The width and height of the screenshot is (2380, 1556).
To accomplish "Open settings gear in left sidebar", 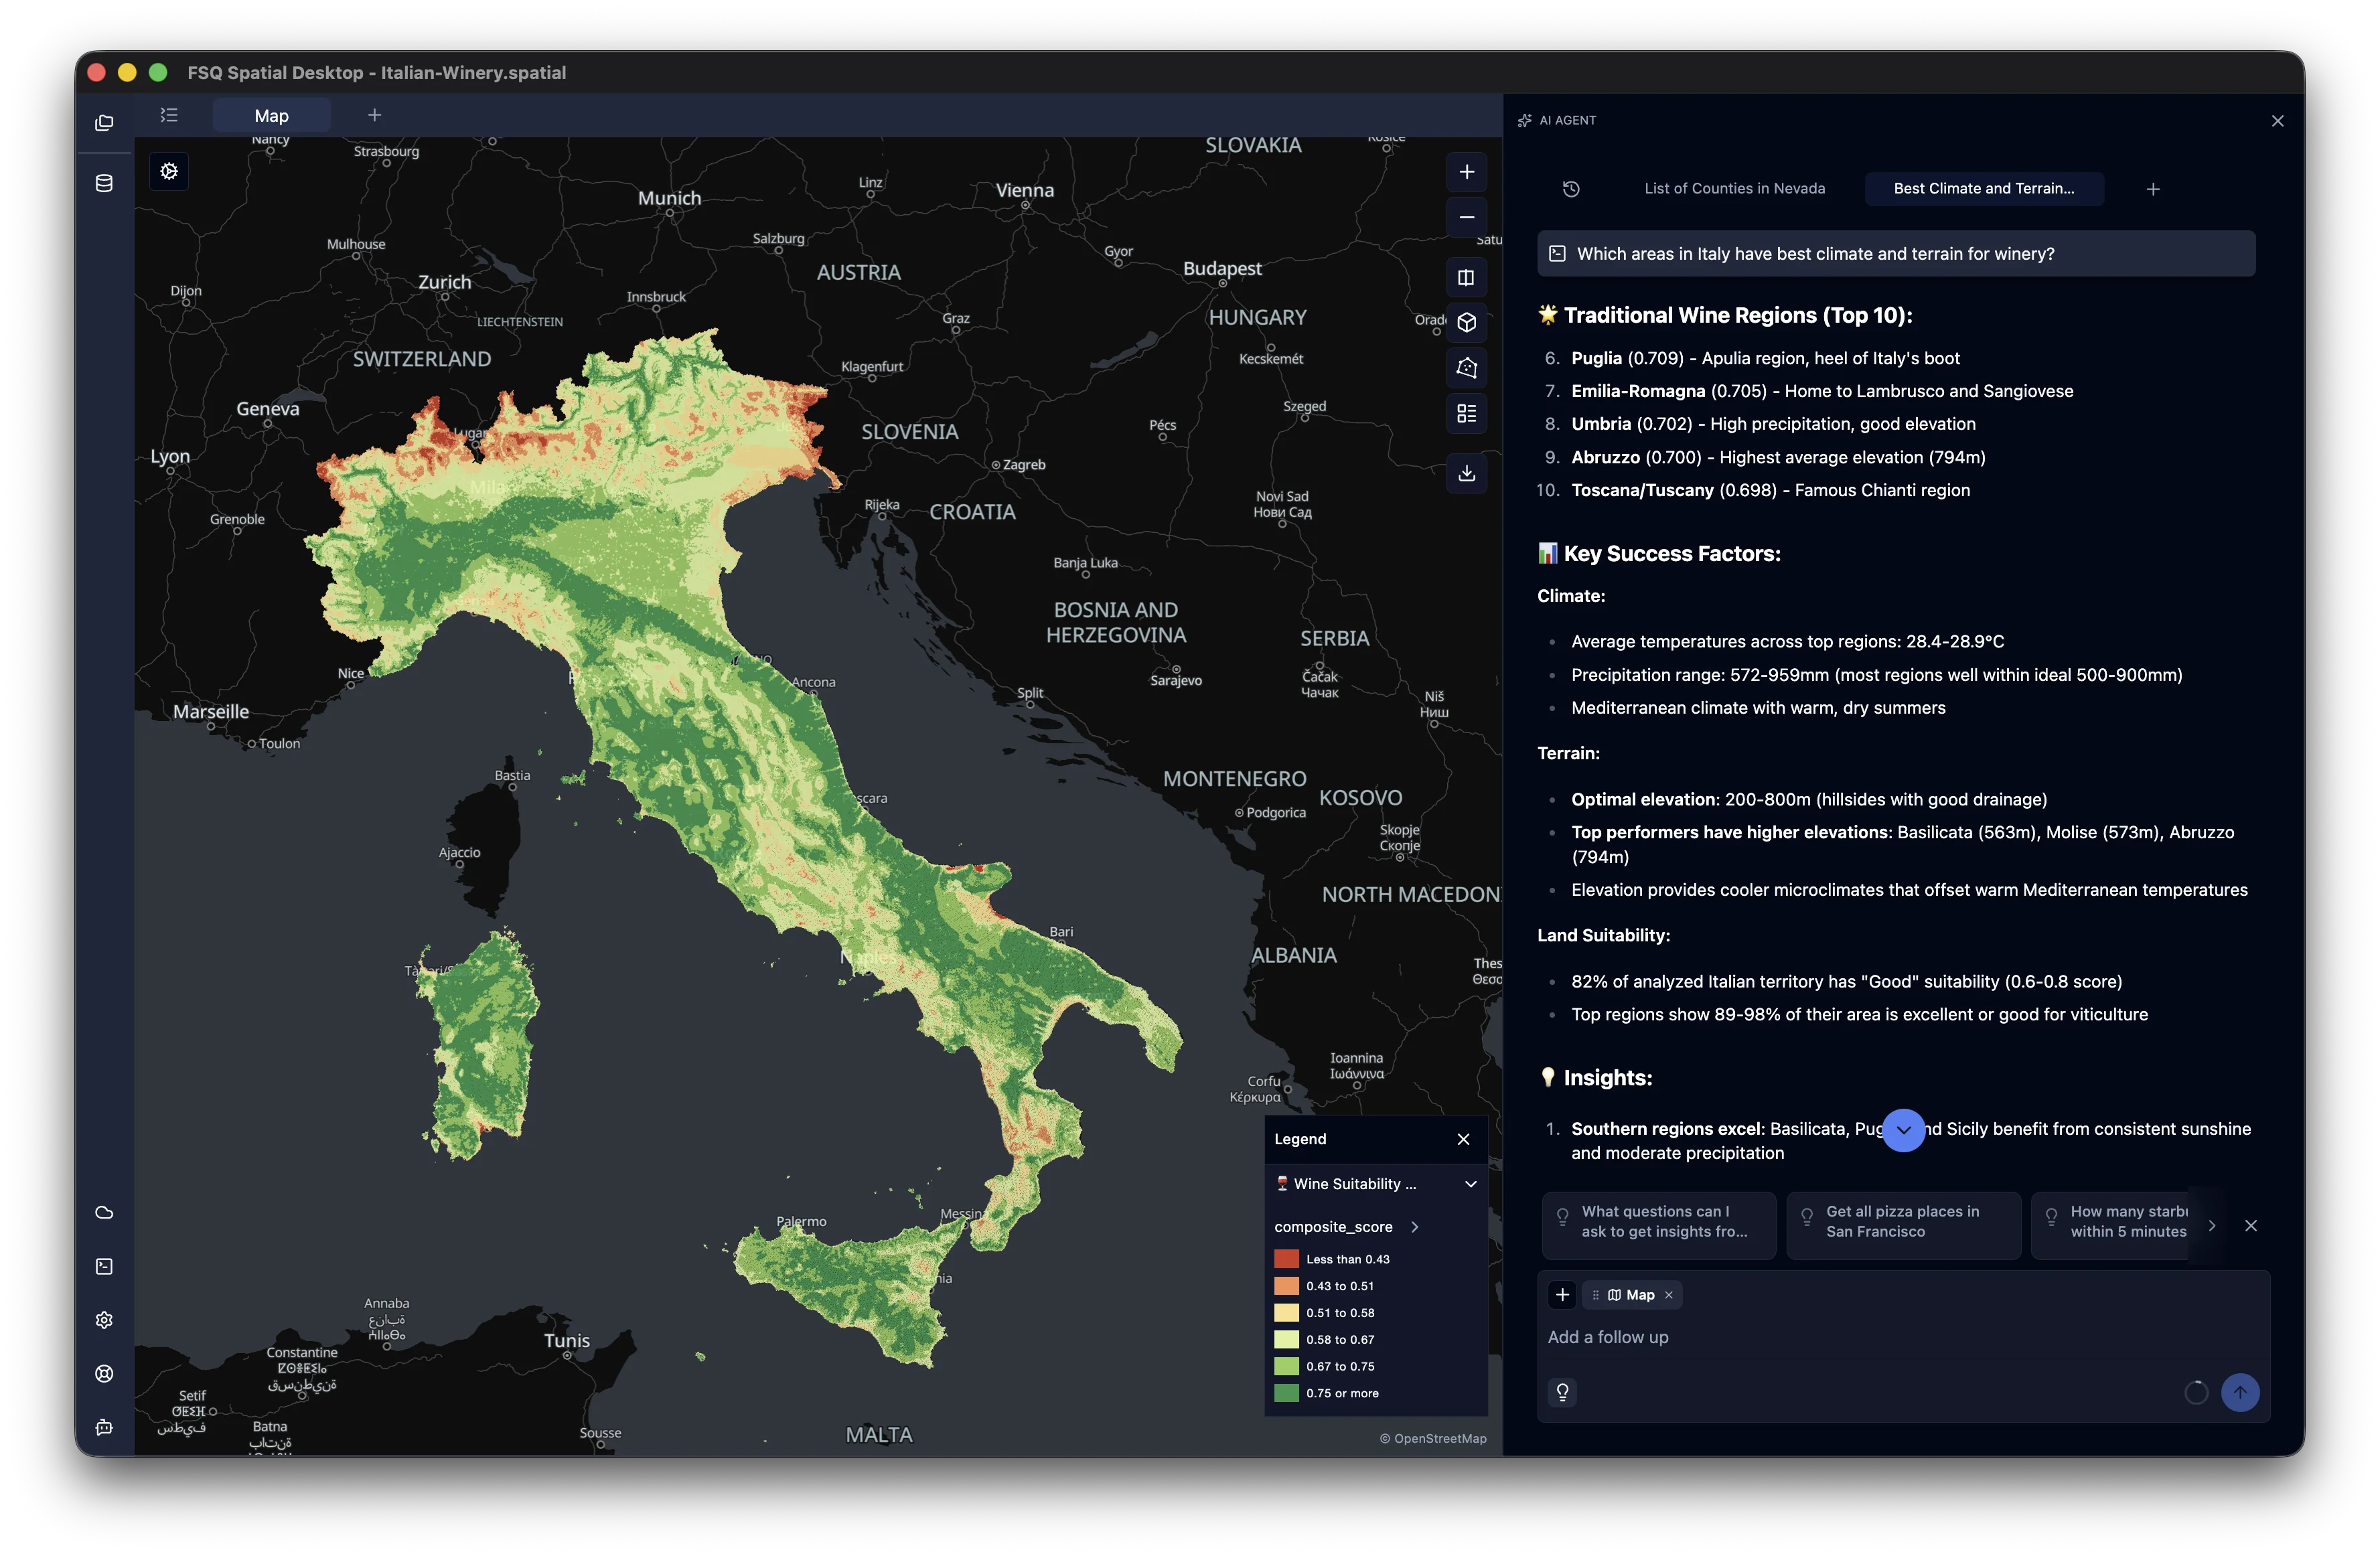I will coord(104,1320).
